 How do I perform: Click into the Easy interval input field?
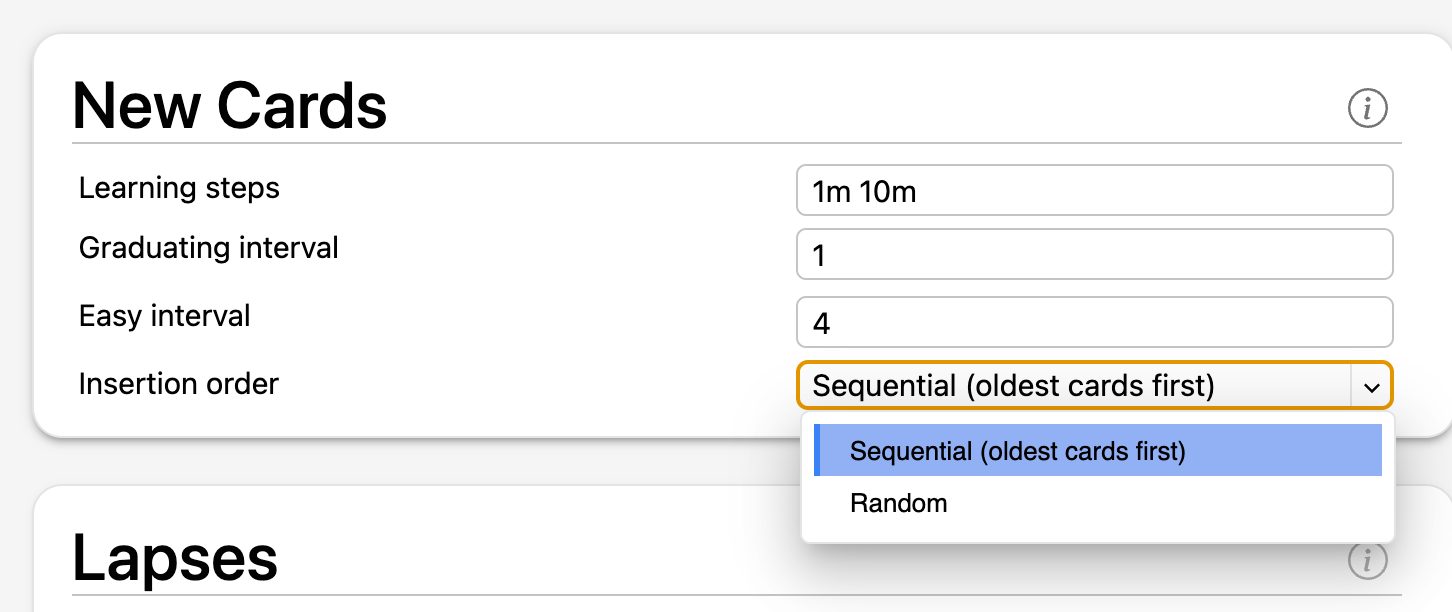click(1094, 322)
